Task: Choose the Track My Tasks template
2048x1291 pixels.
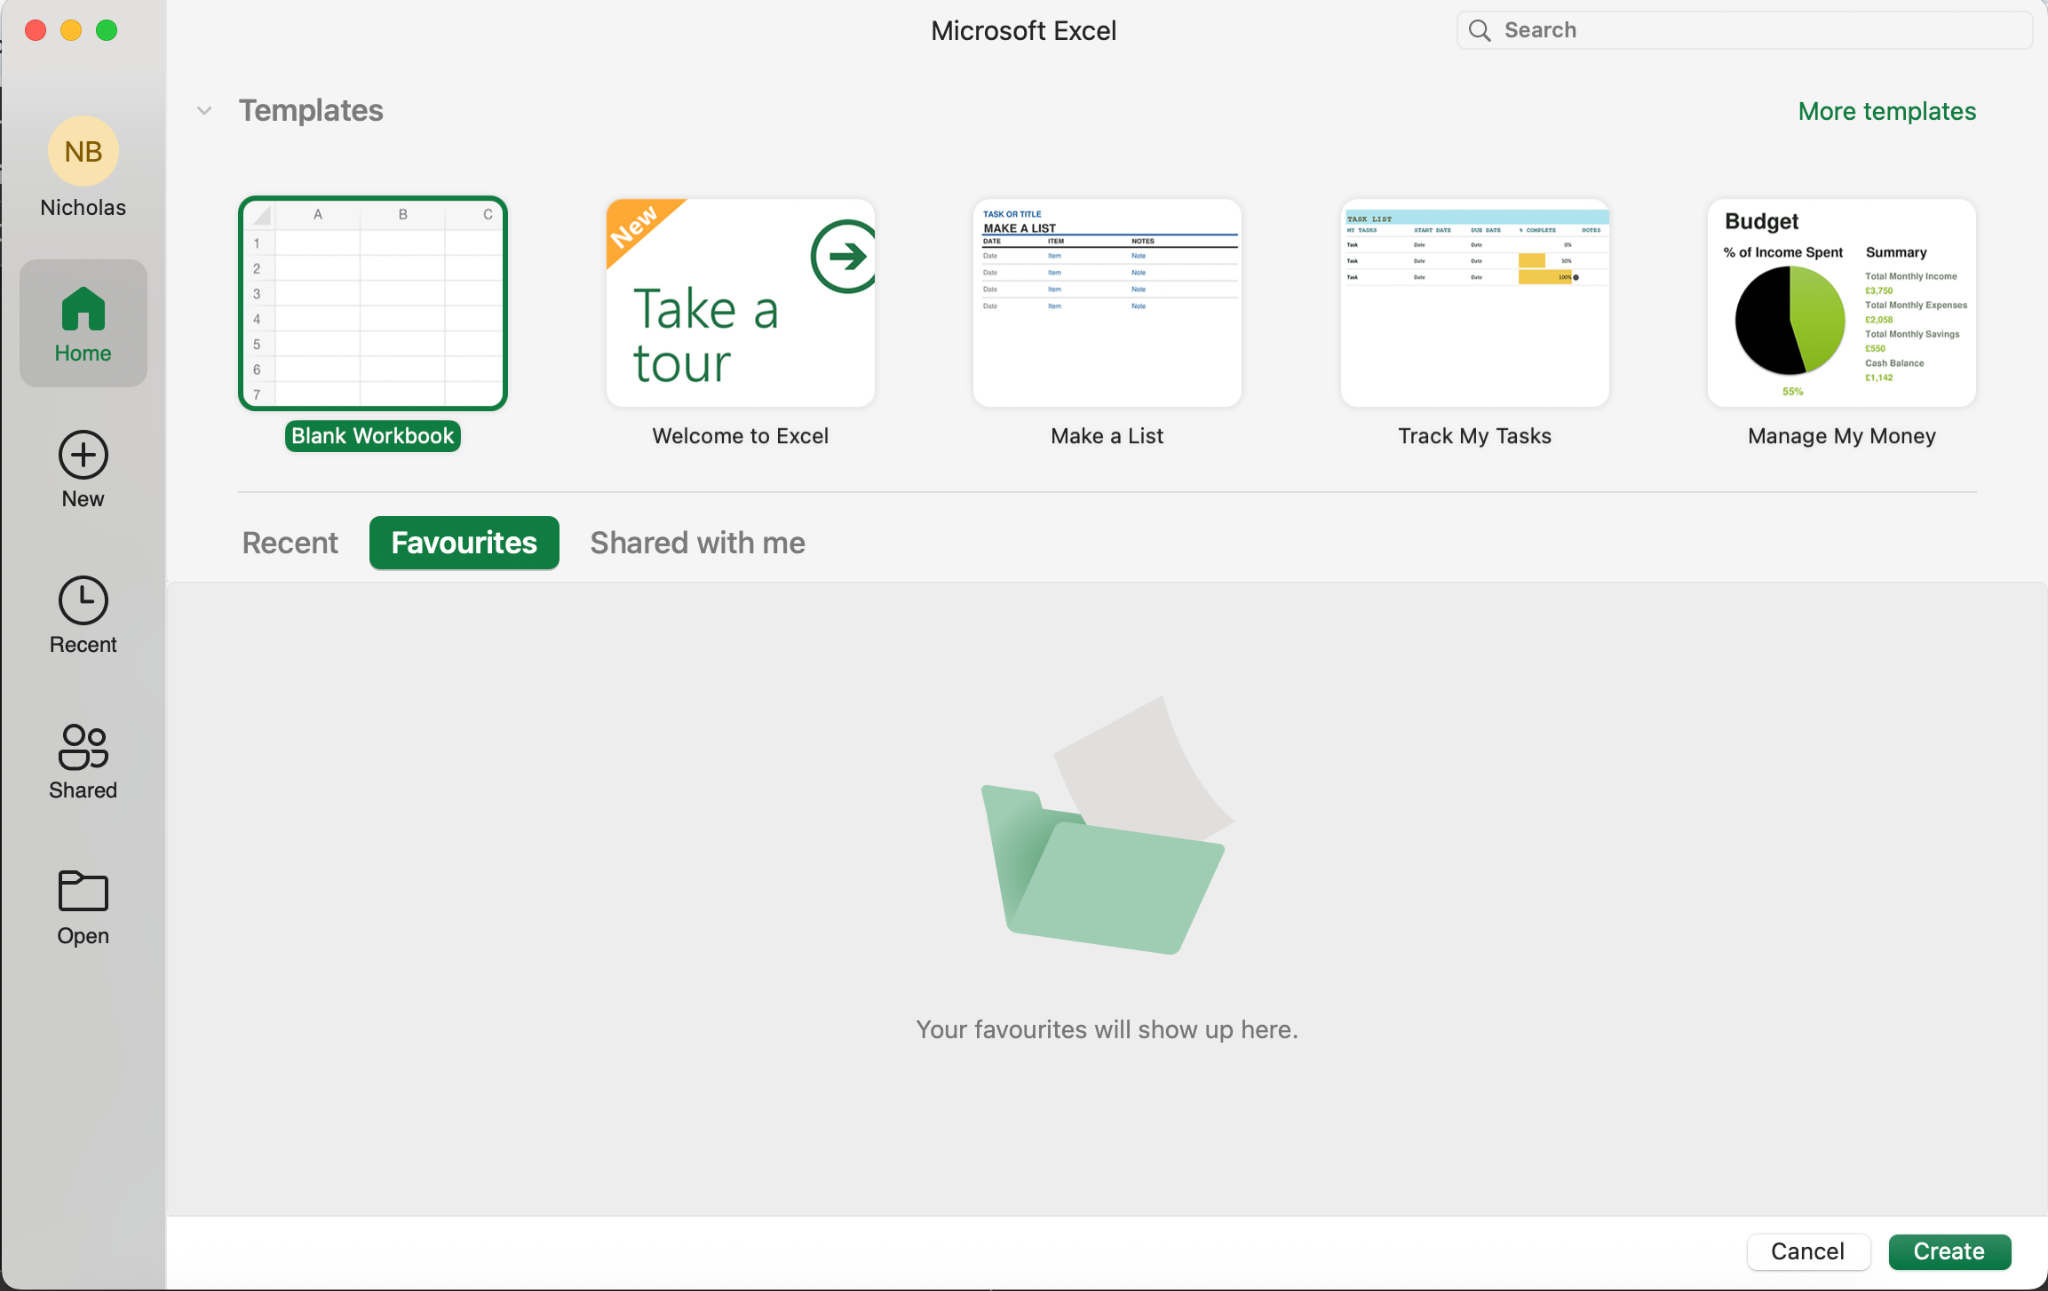Action: coord(1474,304)
